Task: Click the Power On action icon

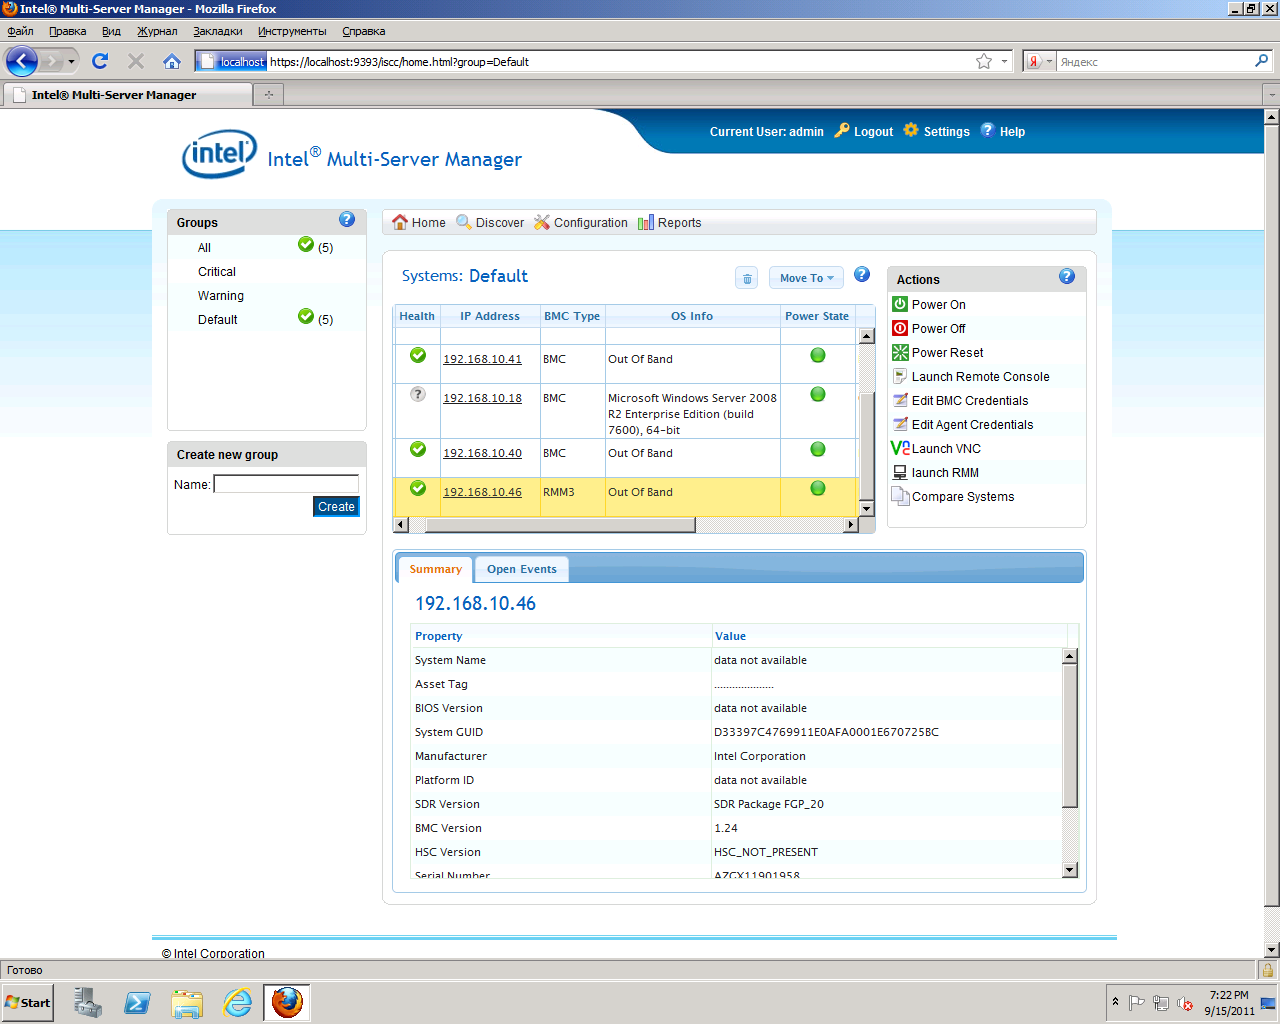Action: 900,305
